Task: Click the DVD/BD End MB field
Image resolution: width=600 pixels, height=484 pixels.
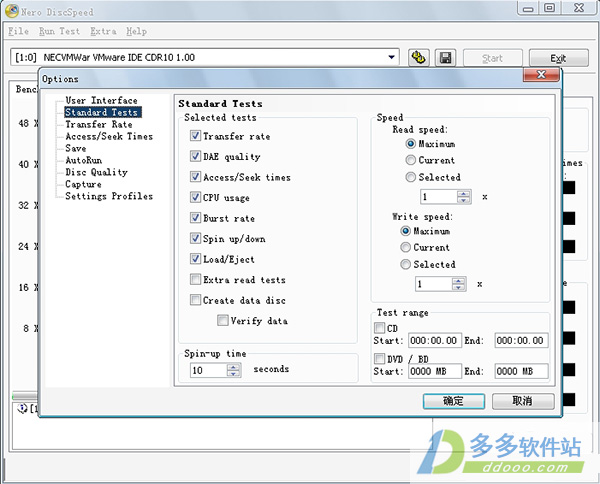Action: pos(521,371)
